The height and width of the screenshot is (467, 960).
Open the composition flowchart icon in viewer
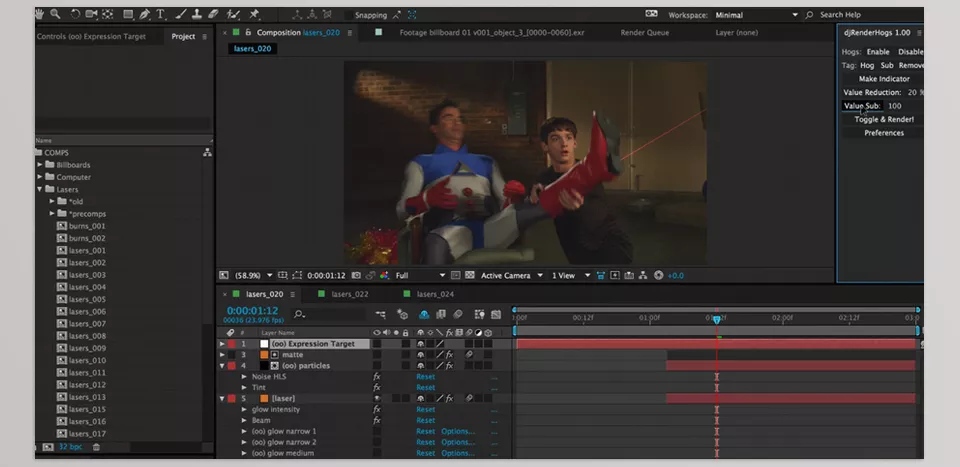pos(643,275)
